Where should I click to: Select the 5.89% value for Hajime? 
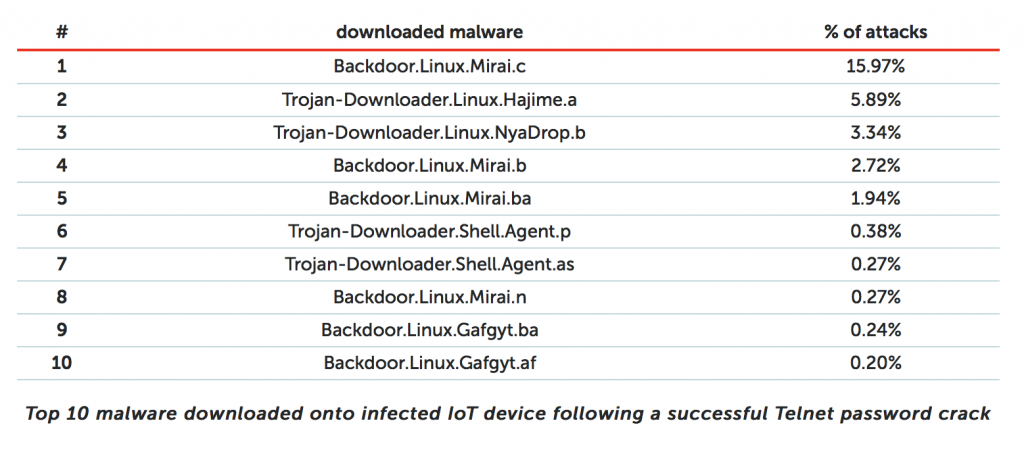click(875, 99)
